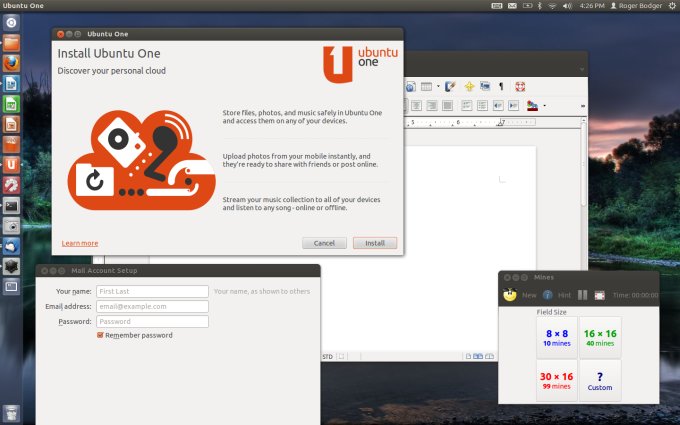Click the Password field in Mail Setup
Image resolution: width=680 pixels, height=425 pixels.
152,321
